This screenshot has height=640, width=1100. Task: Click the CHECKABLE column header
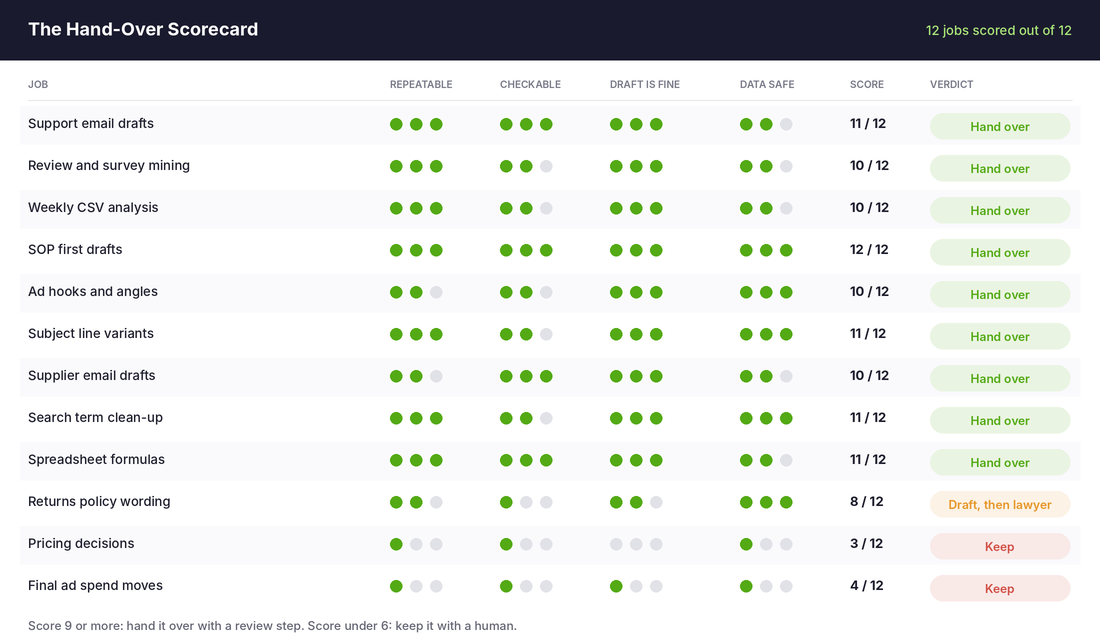pos(530,84)
